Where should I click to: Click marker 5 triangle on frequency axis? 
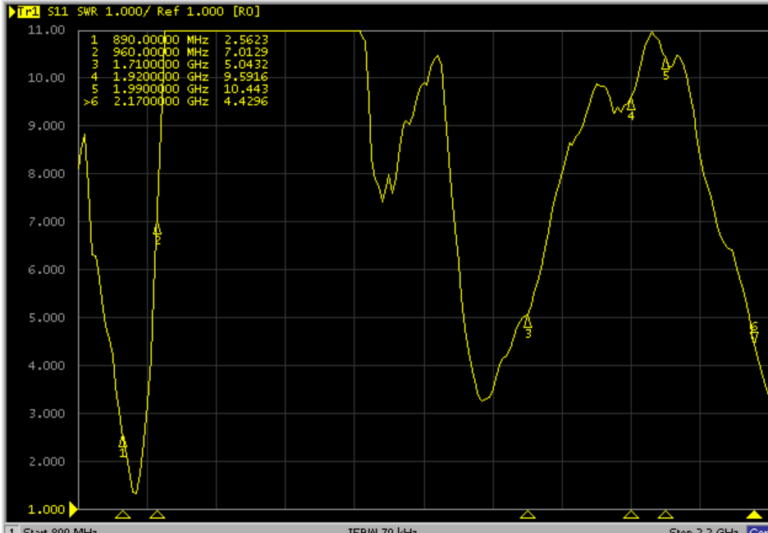pyautogui.click(x=665, y=514)
